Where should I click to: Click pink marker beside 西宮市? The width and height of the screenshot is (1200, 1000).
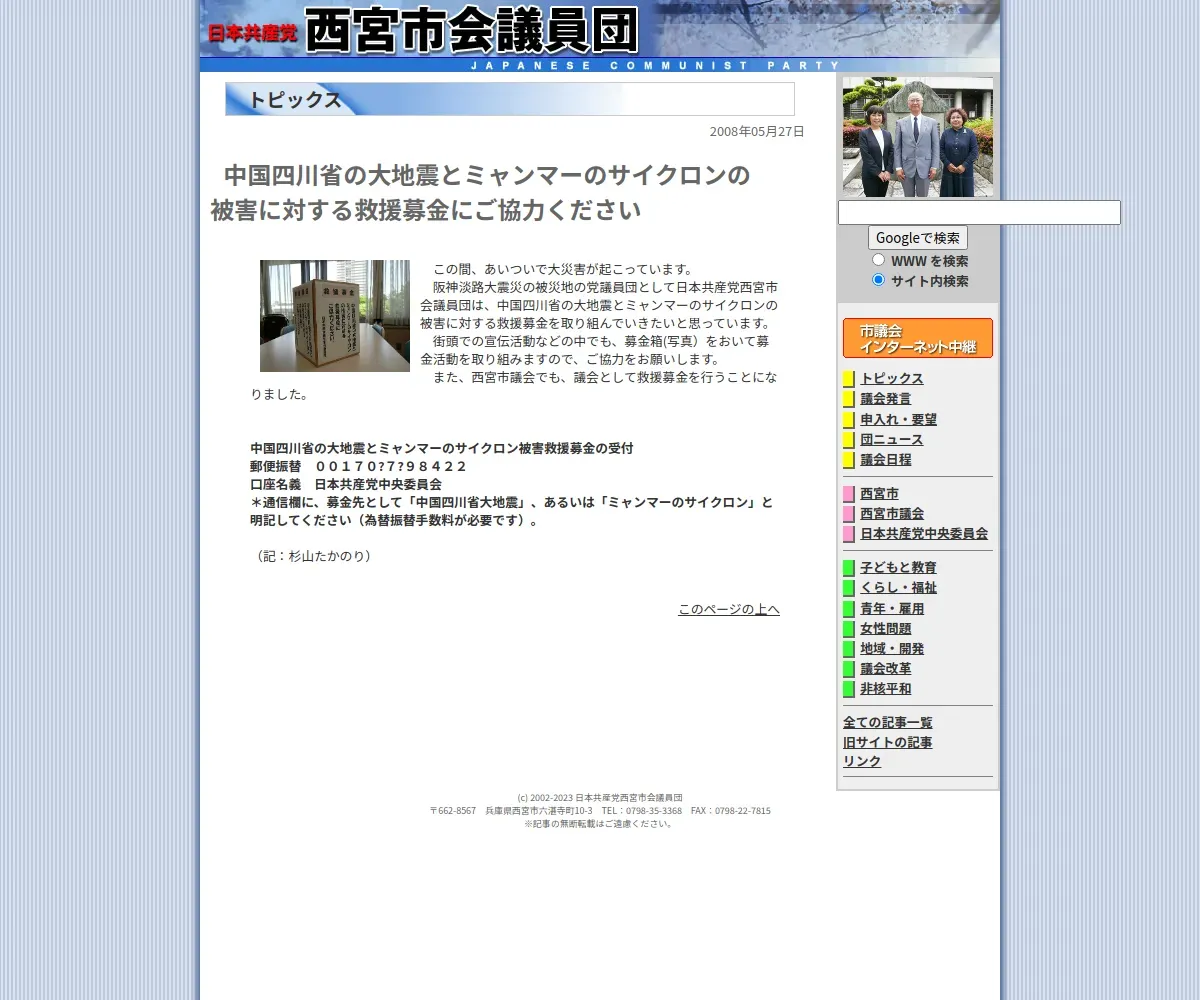[849, 494]
